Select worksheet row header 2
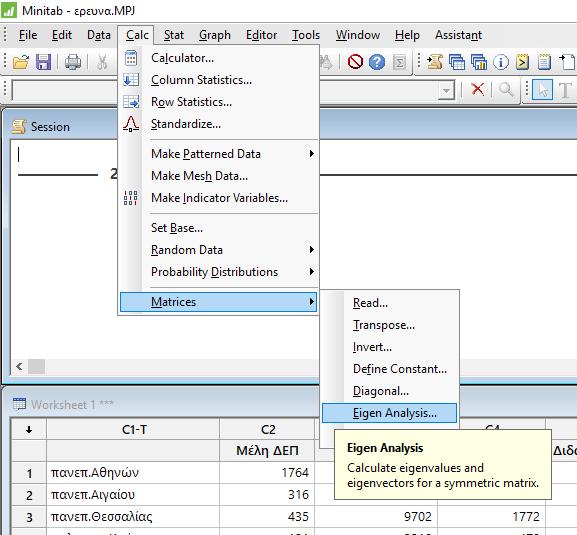The height and width of the screenshot is (535, 577). (29, 495)
